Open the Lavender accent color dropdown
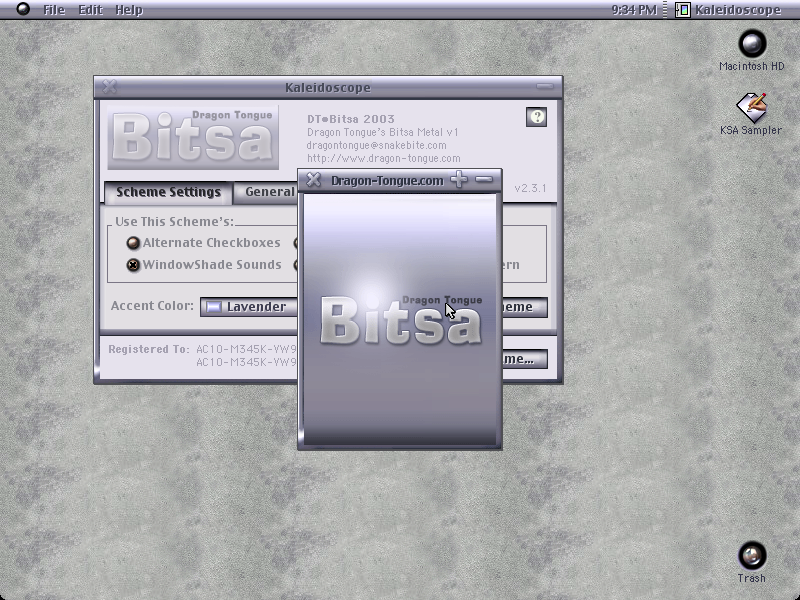 (x=248, y=307)
